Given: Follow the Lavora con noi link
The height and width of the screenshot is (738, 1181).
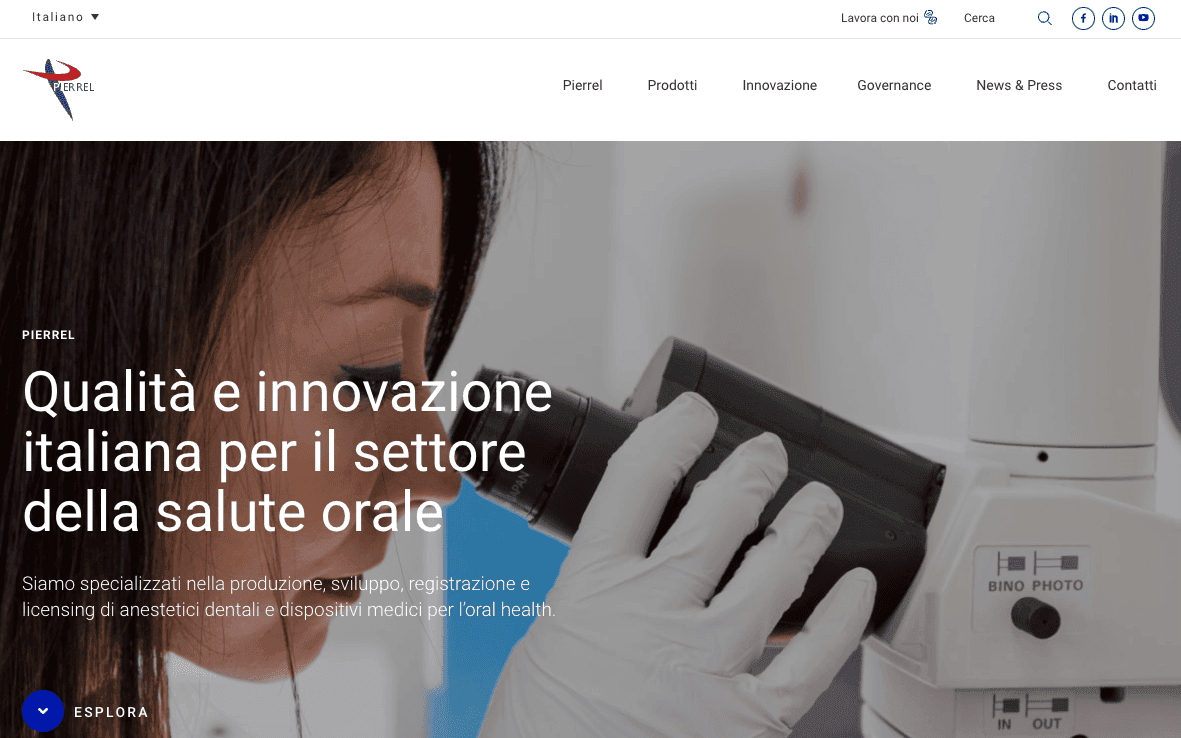Looking at the screenshot, I should click(x=880, y=18).
